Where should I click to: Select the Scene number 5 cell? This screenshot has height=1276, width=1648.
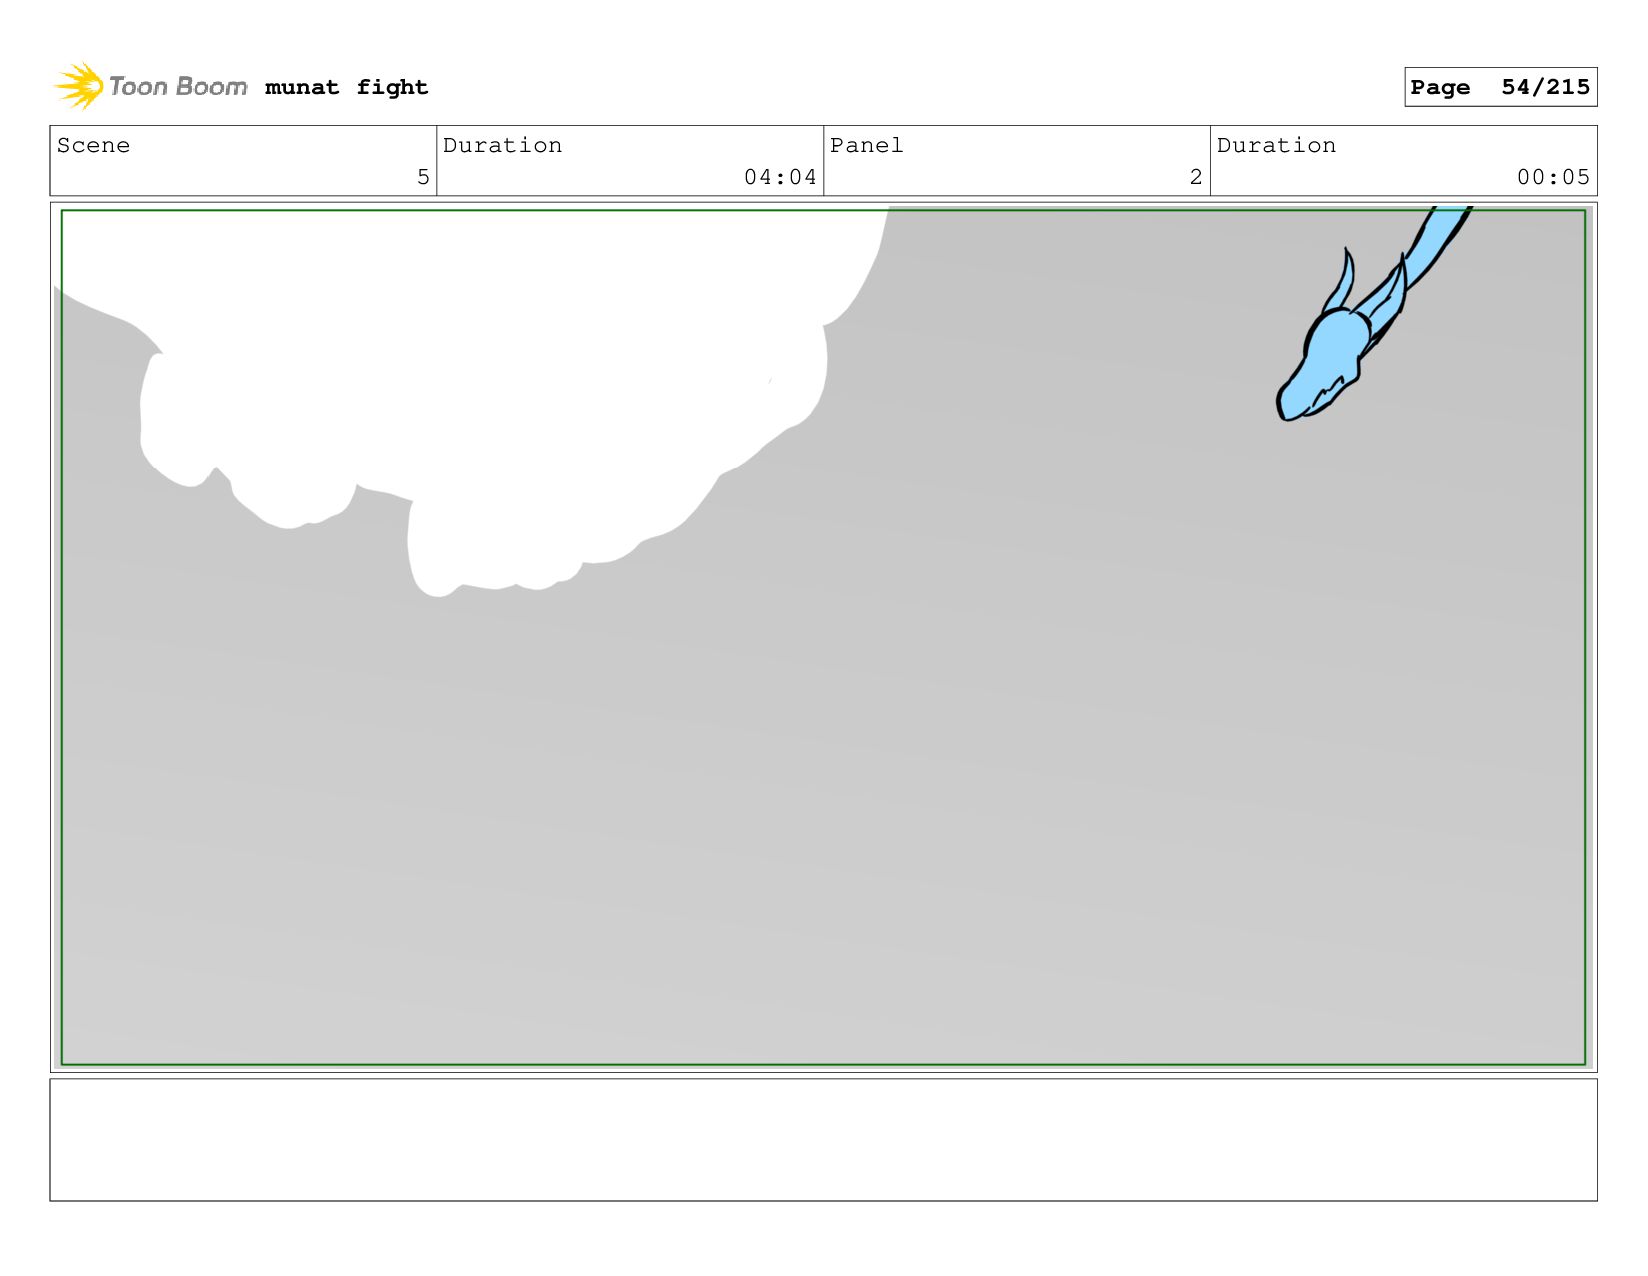point(243,161)
